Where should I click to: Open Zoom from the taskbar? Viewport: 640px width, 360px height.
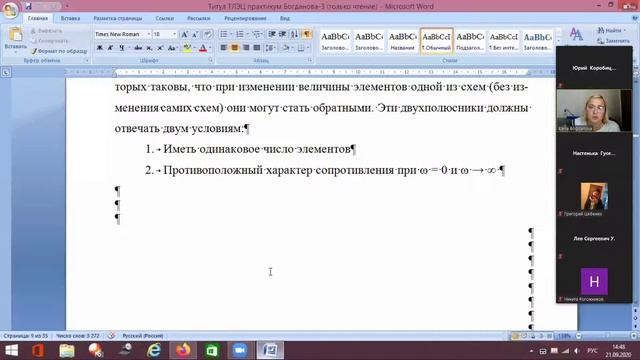[x=240, y=351]
